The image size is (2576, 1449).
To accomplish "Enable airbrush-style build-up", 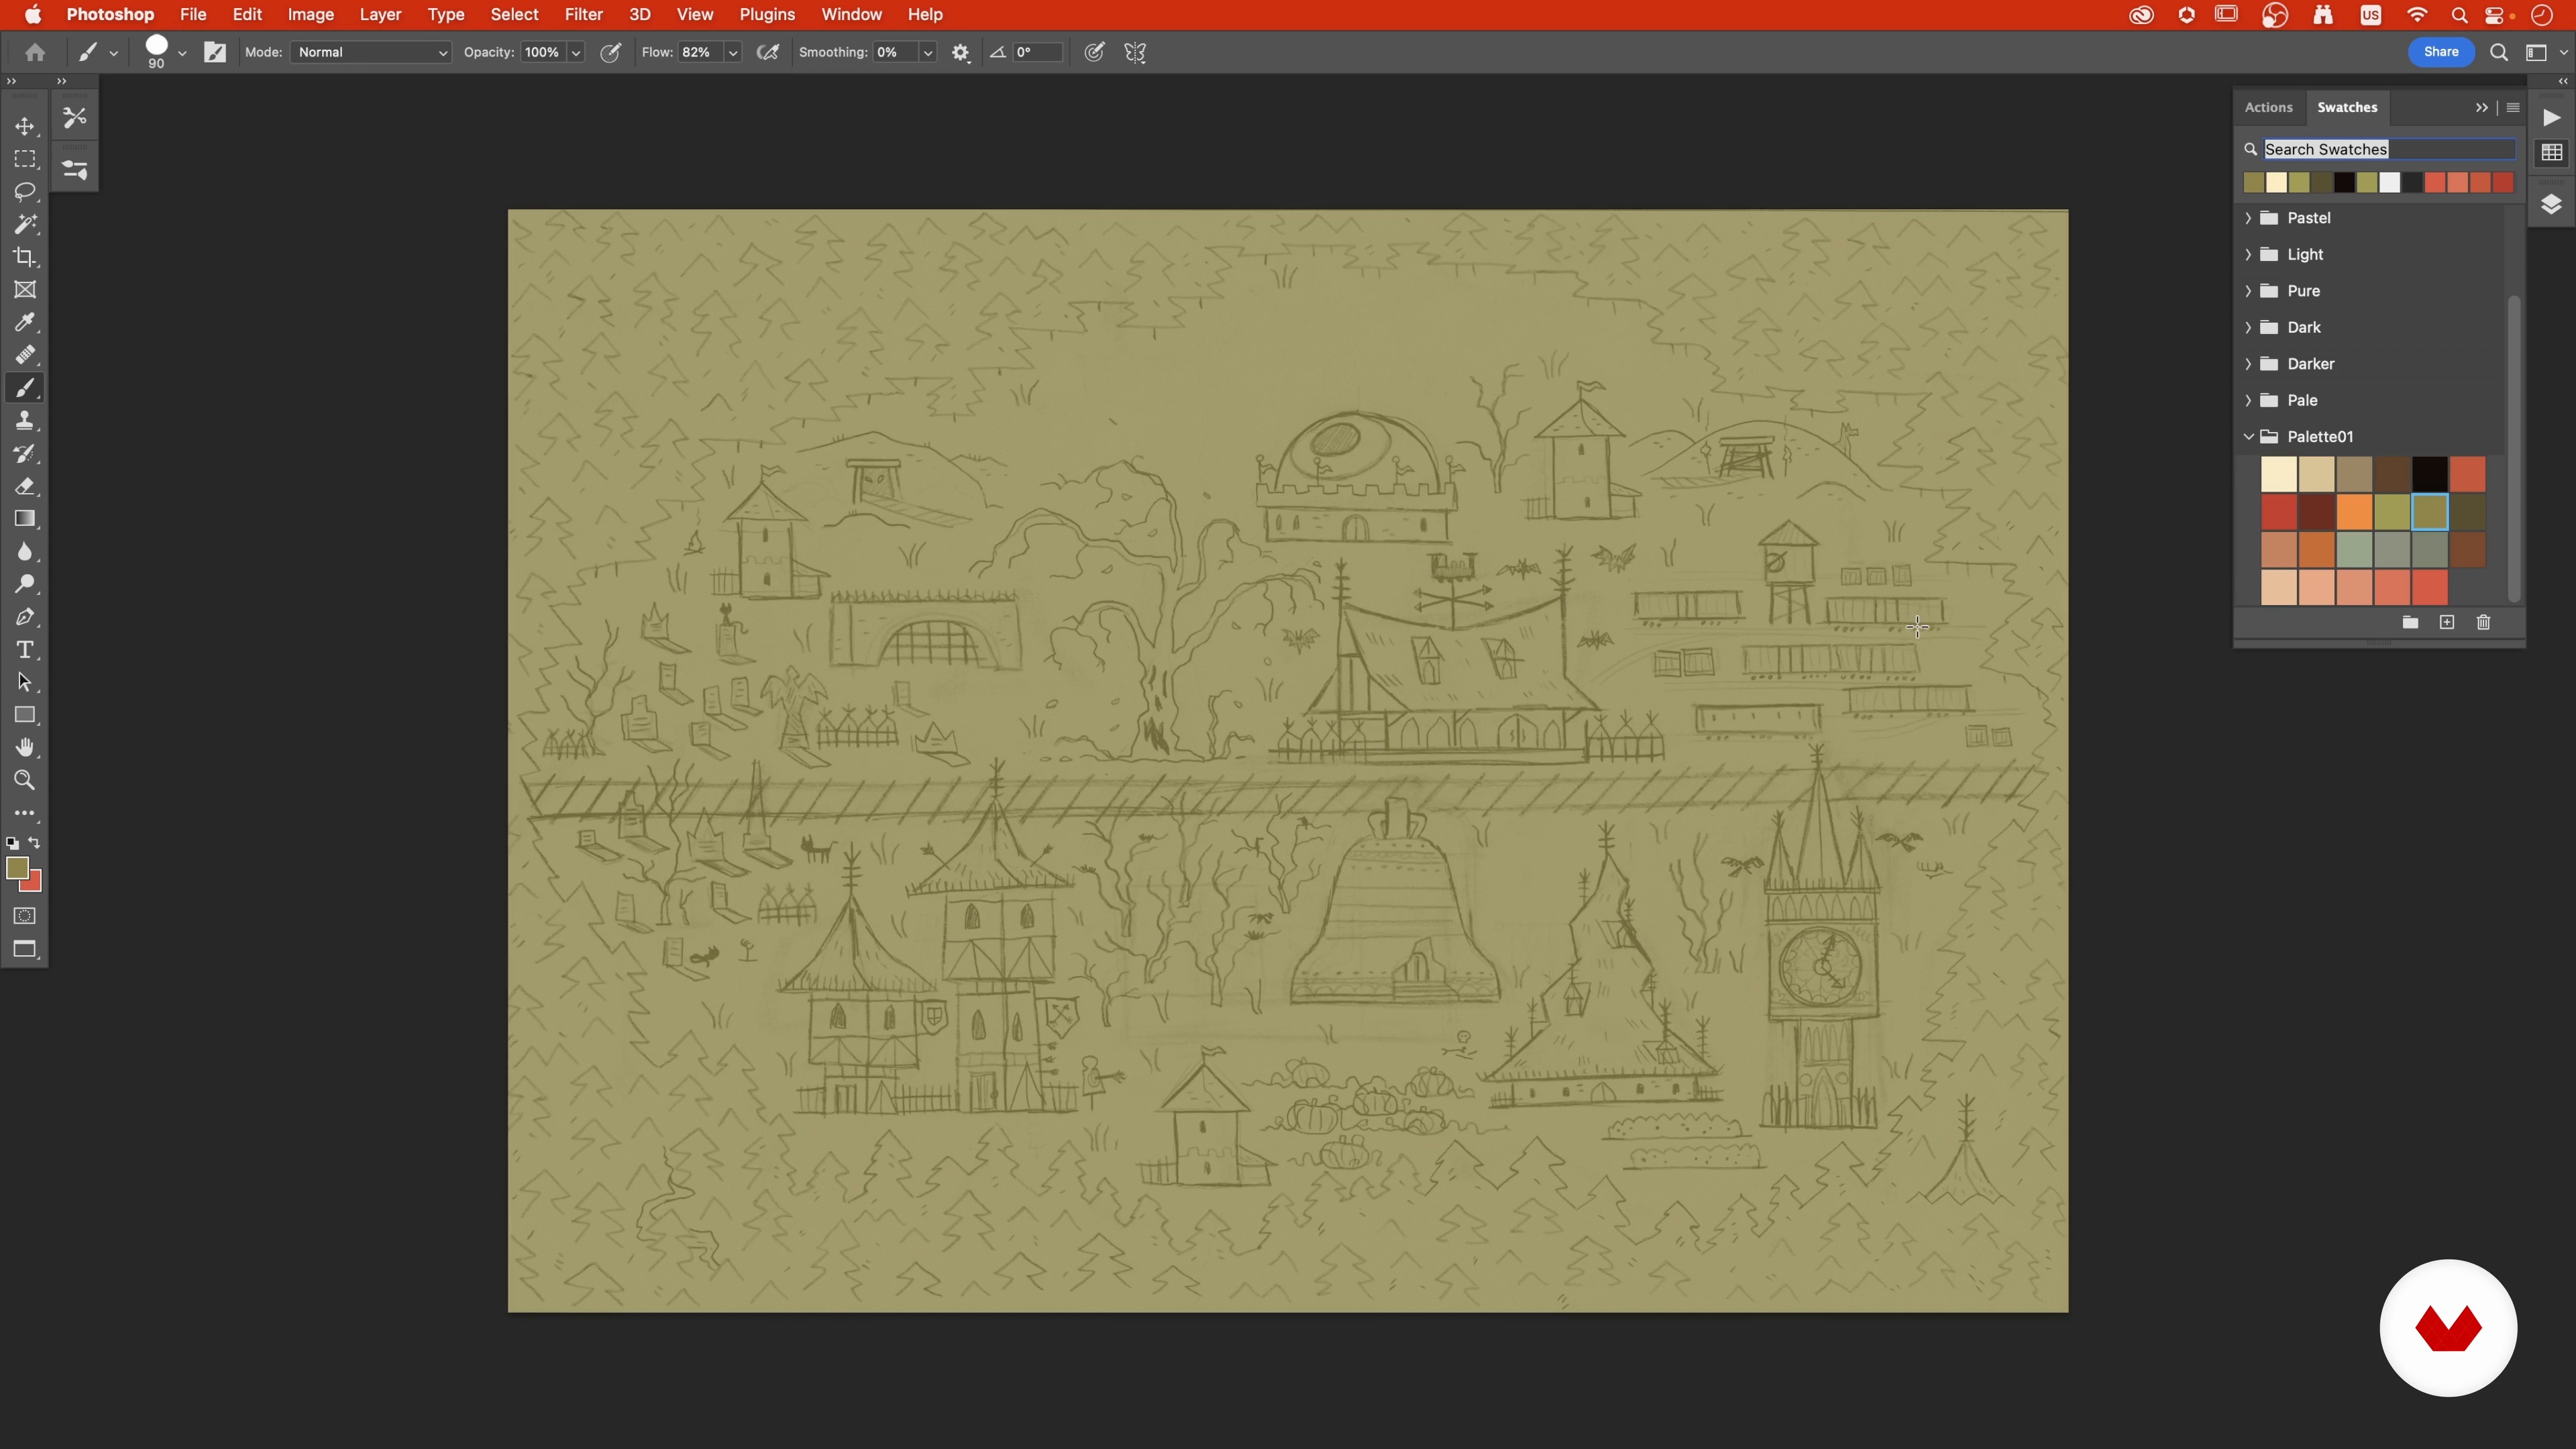I will point(768,52).
